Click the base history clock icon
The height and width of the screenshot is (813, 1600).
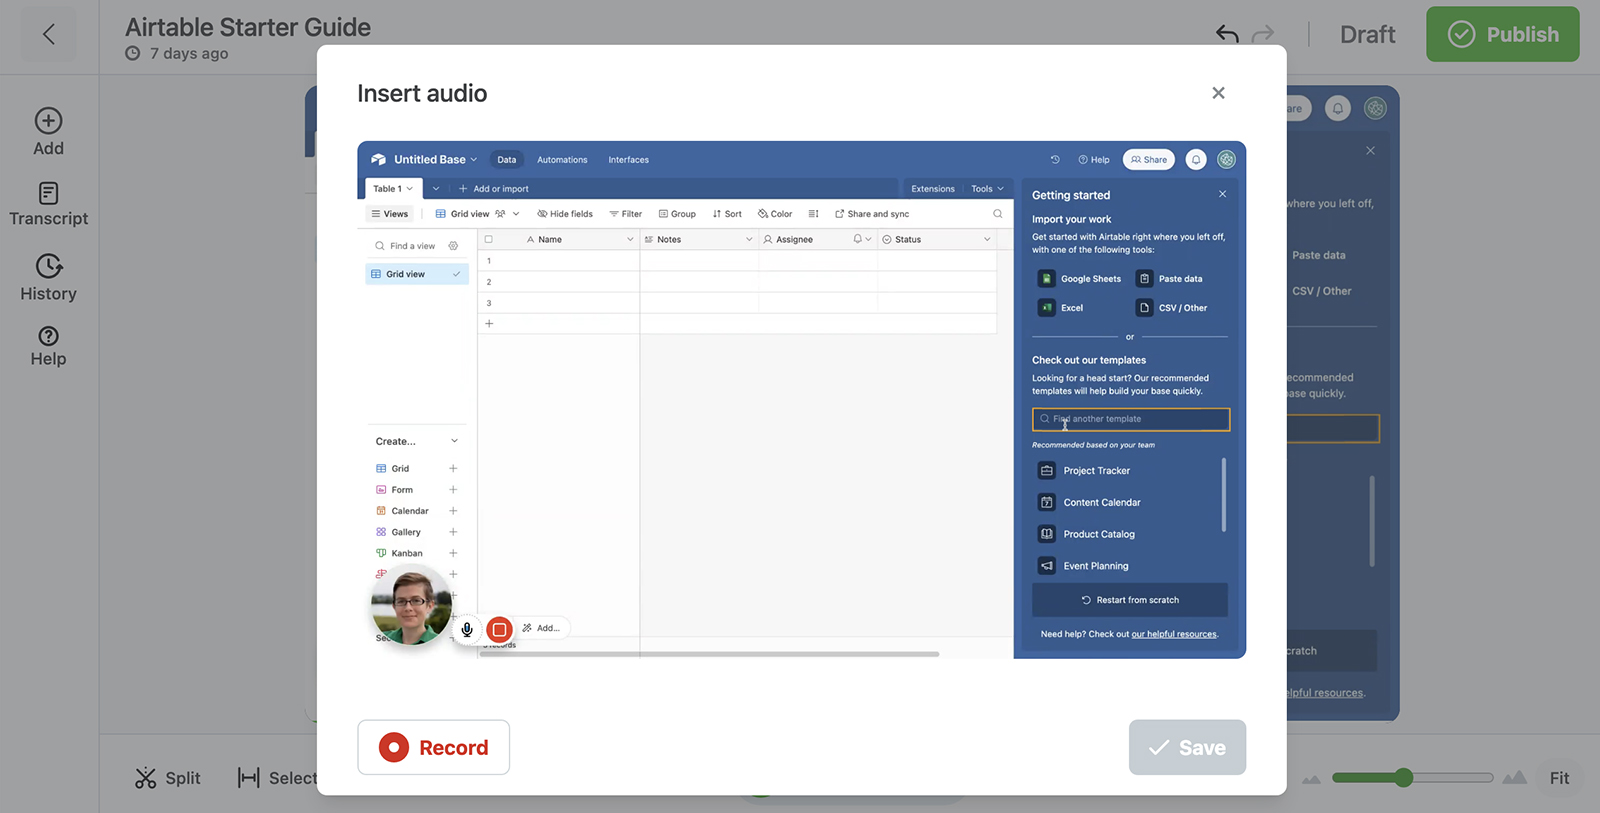pos(1055,160)
